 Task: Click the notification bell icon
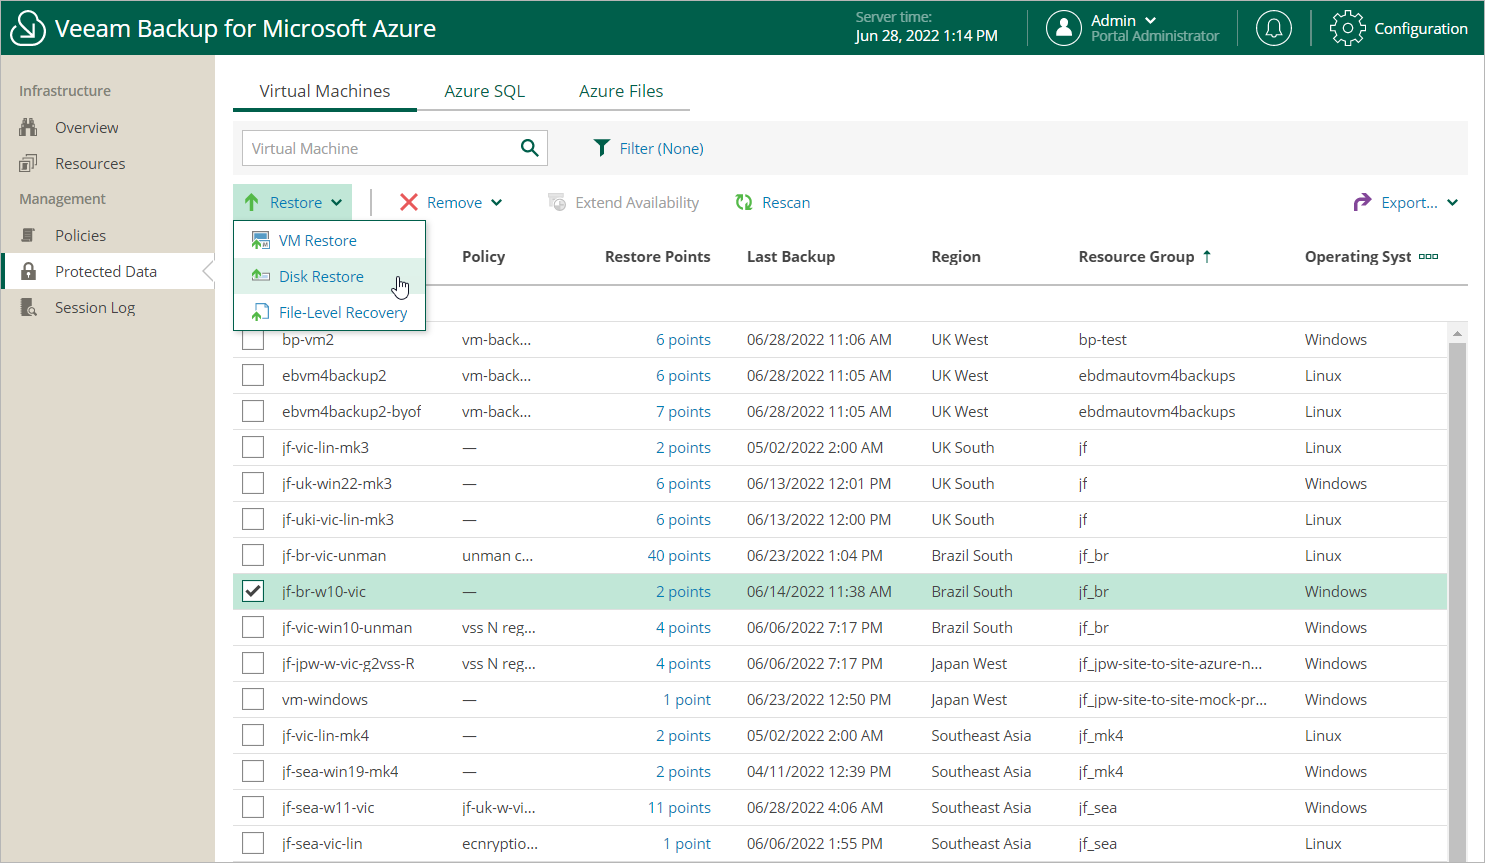[x=1273, y=28]
